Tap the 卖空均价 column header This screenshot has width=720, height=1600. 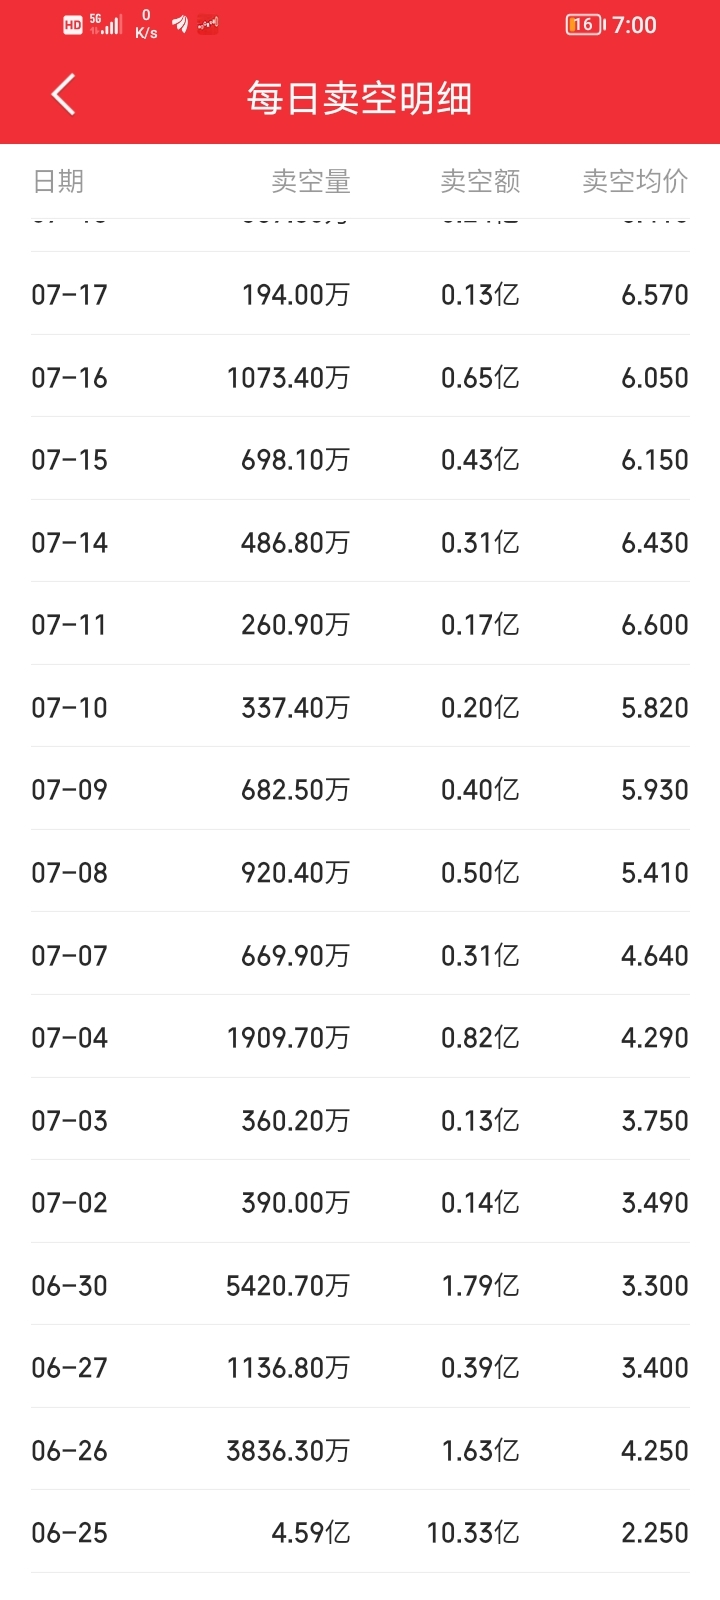pos(635,181)
